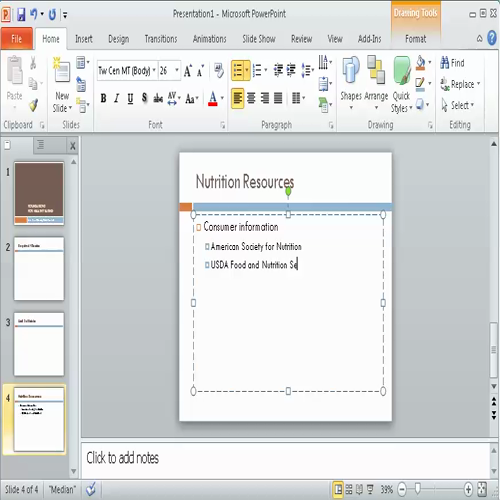Toggle Underline formatting
Screen dimensions: 500x500
pos(130,98)
